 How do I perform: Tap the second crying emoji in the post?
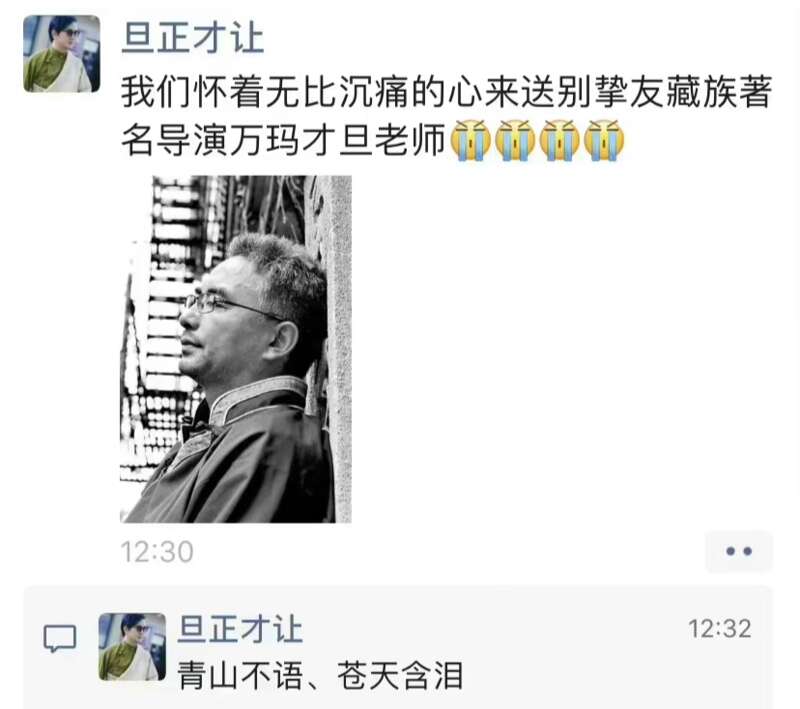pos(515,140)
